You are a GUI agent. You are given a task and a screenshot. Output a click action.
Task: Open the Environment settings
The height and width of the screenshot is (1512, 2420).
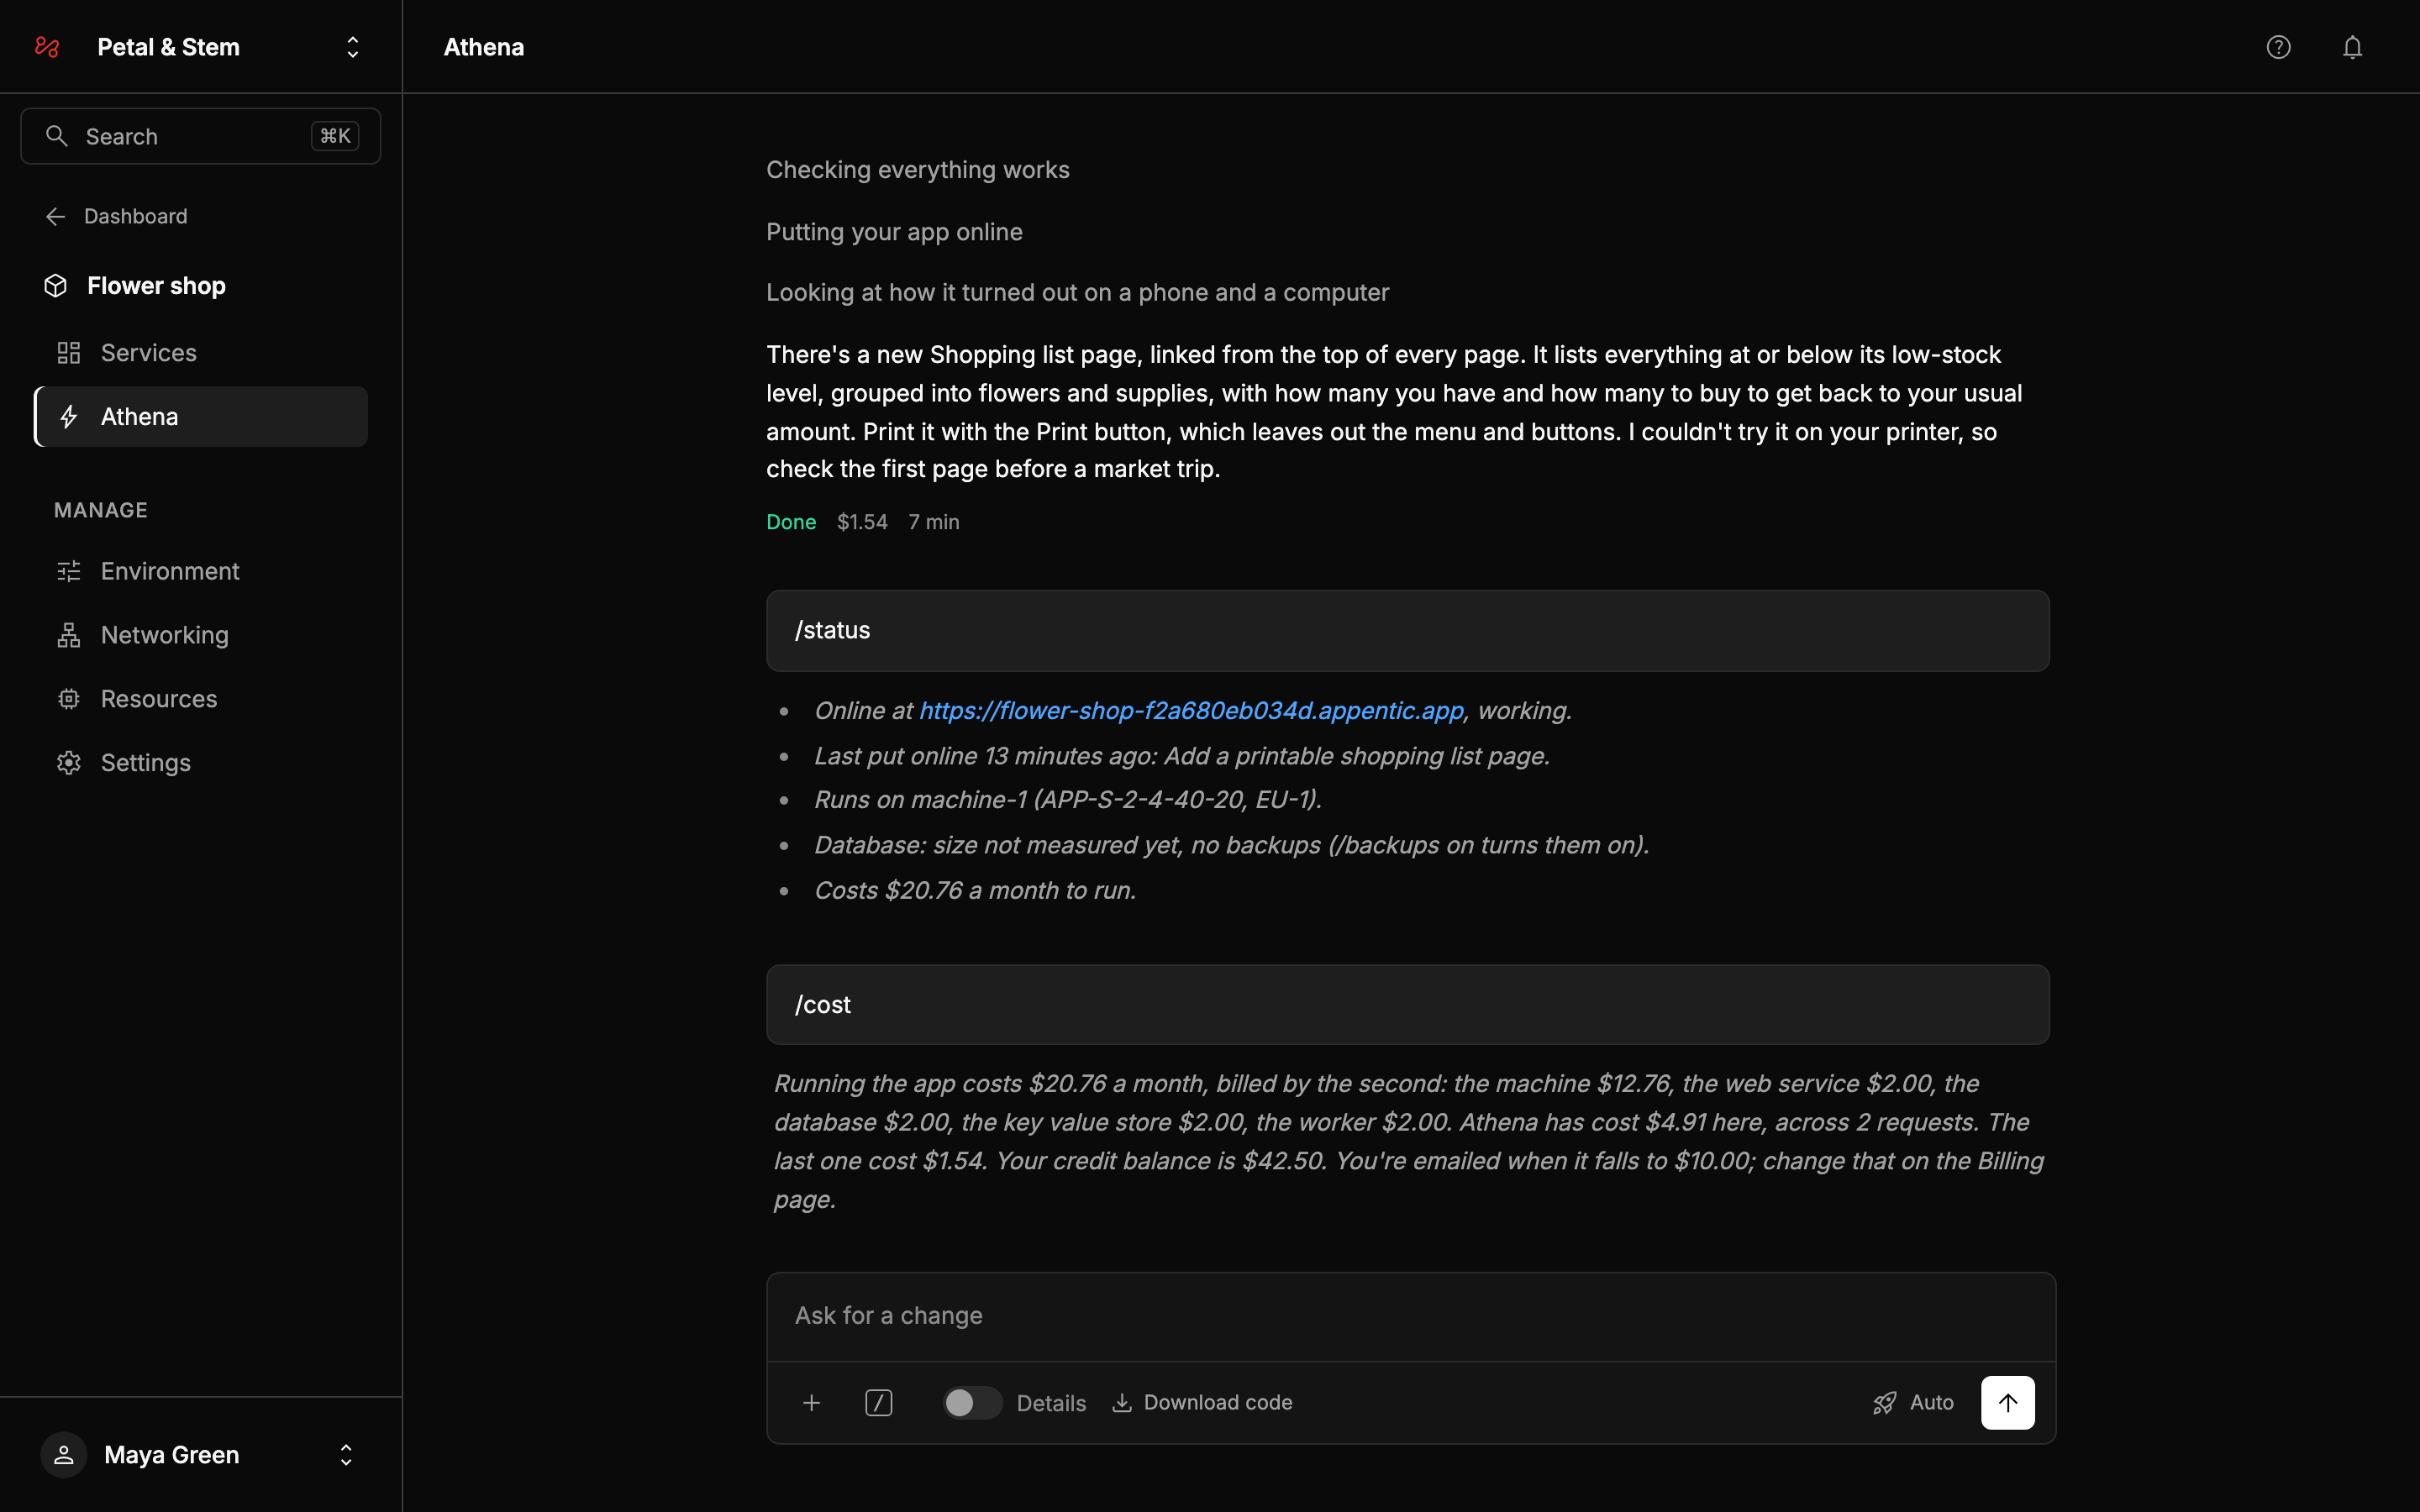point(200,571)
